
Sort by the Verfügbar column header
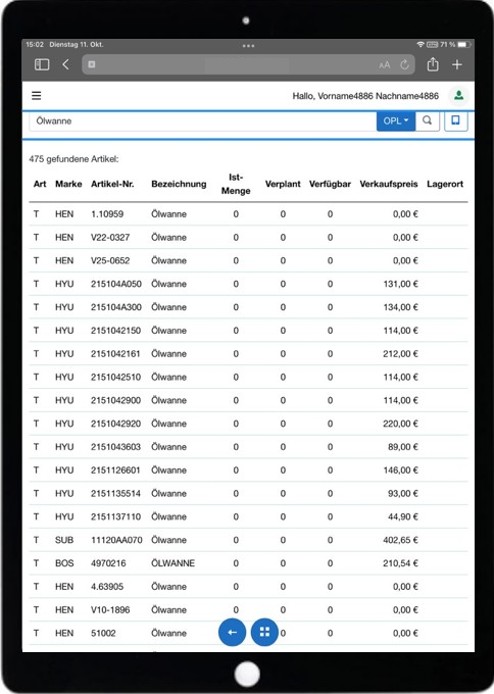coord(330,184)
